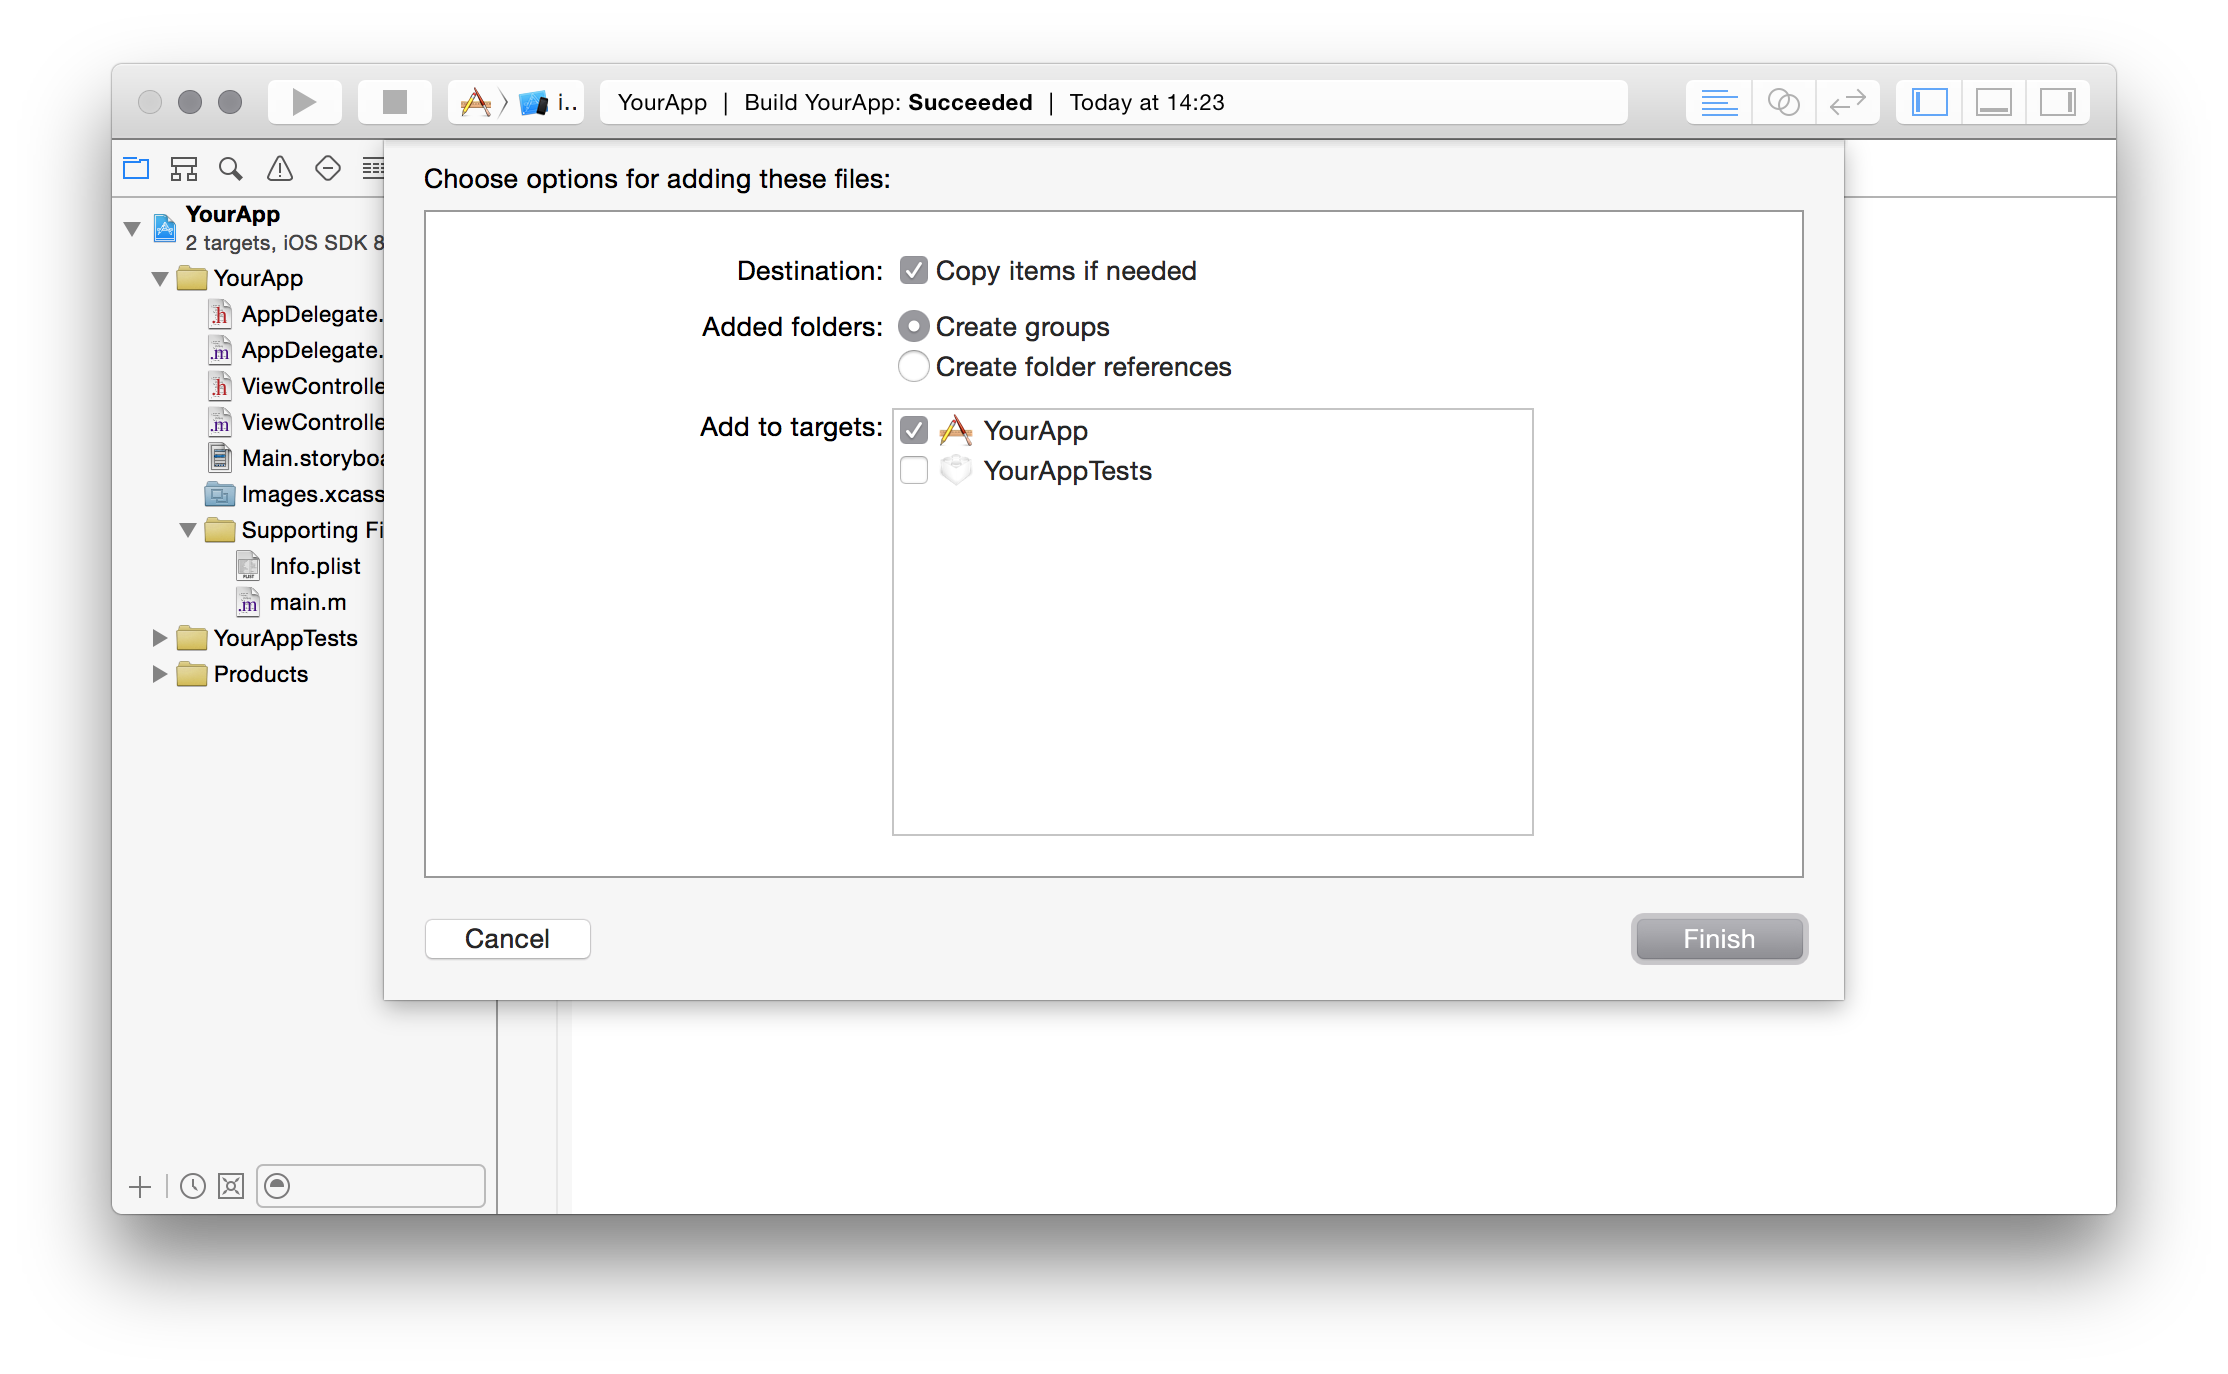
Task: Expand the YourAppTests folder
Action: 159,638
